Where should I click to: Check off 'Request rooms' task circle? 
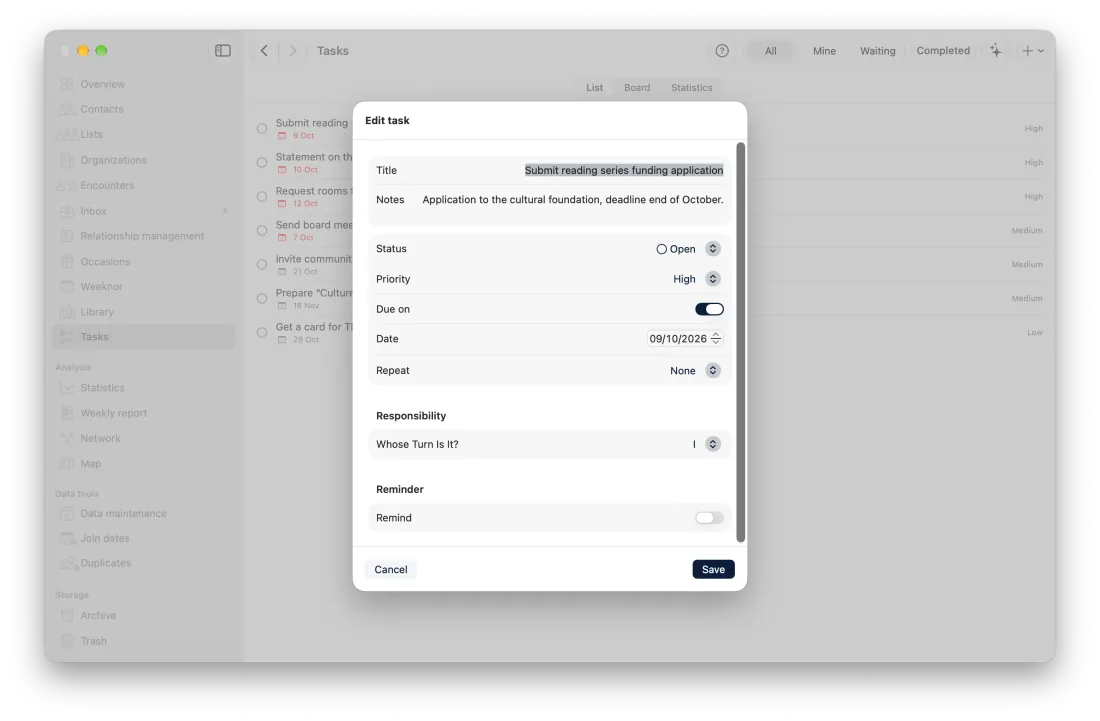262,196
